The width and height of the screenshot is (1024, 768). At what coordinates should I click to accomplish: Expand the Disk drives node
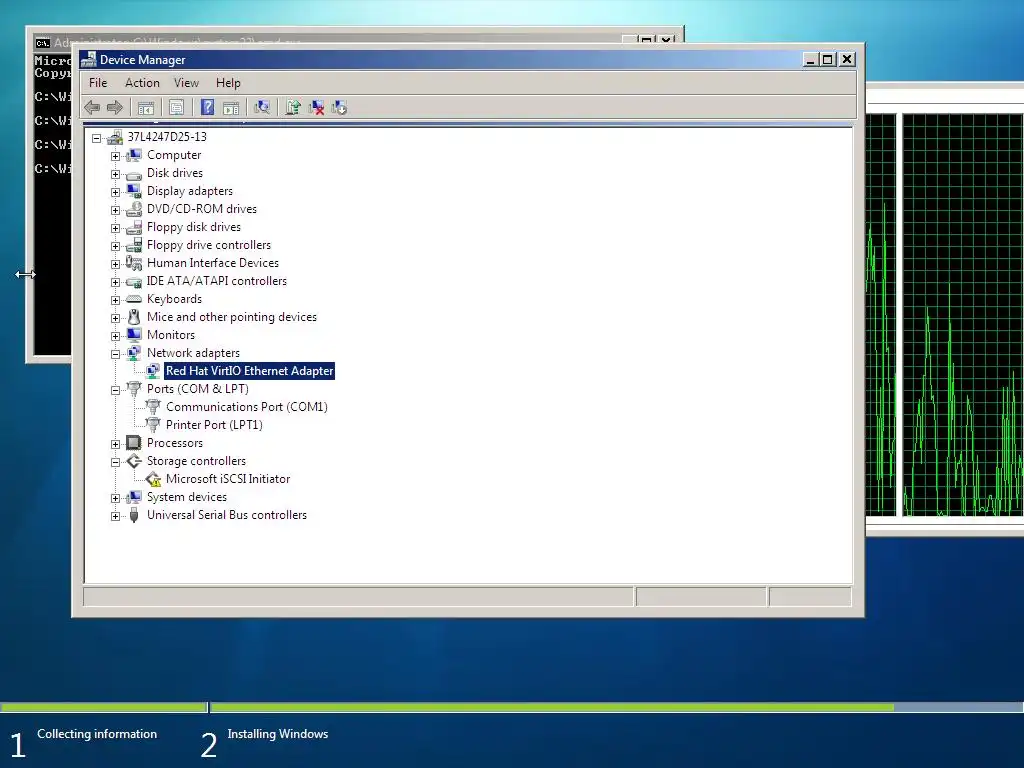[116, 174]
